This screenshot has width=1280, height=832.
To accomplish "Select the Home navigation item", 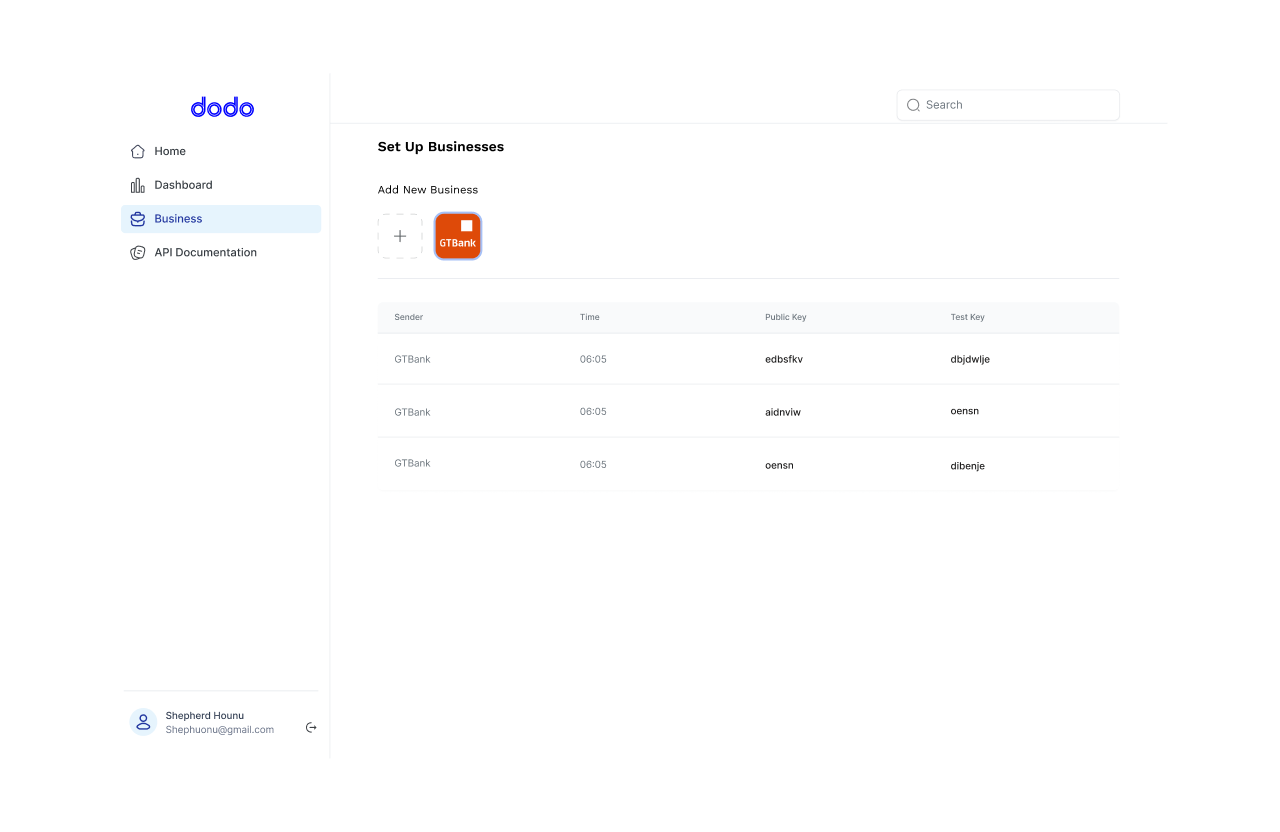I will [169, 151].
